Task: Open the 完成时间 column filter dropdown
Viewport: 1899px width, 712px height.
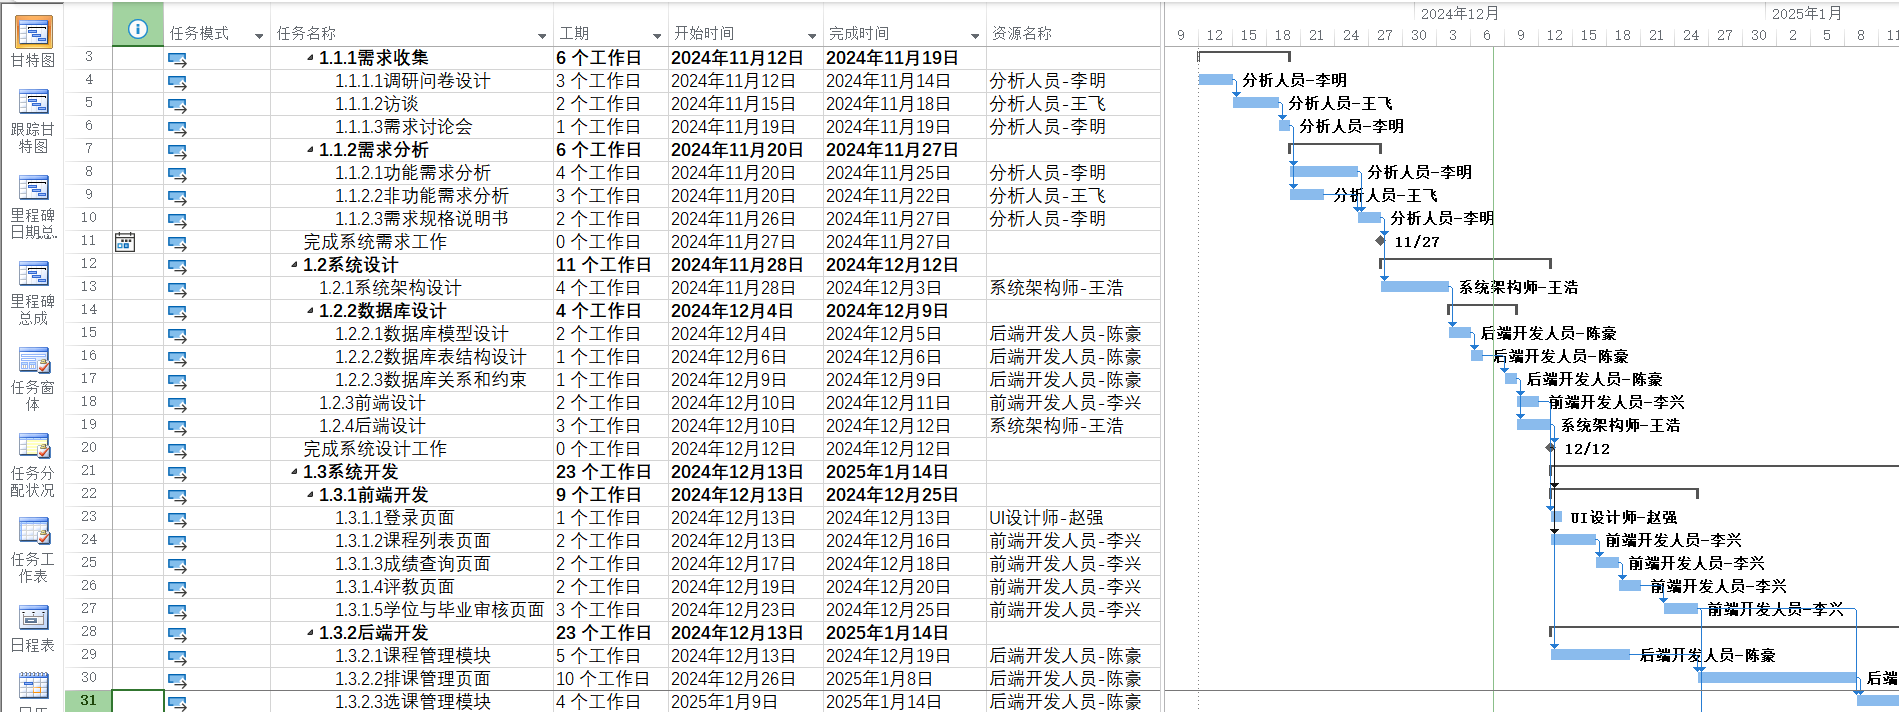Action: pos(975,36)
